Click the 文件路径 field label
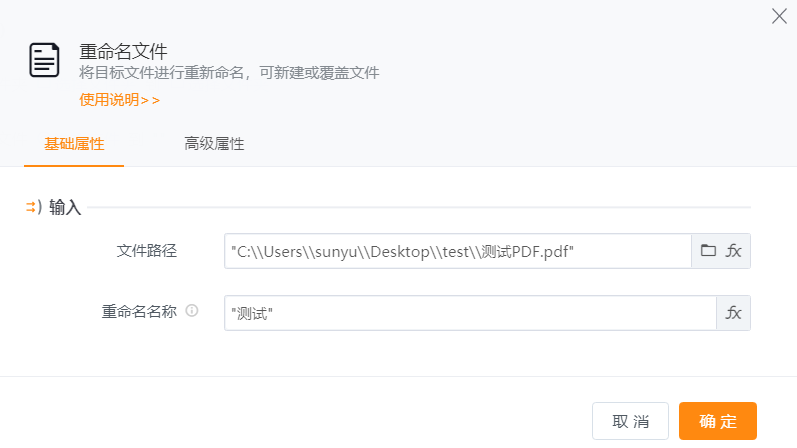 pyautogui.click(x=147, y=250)
